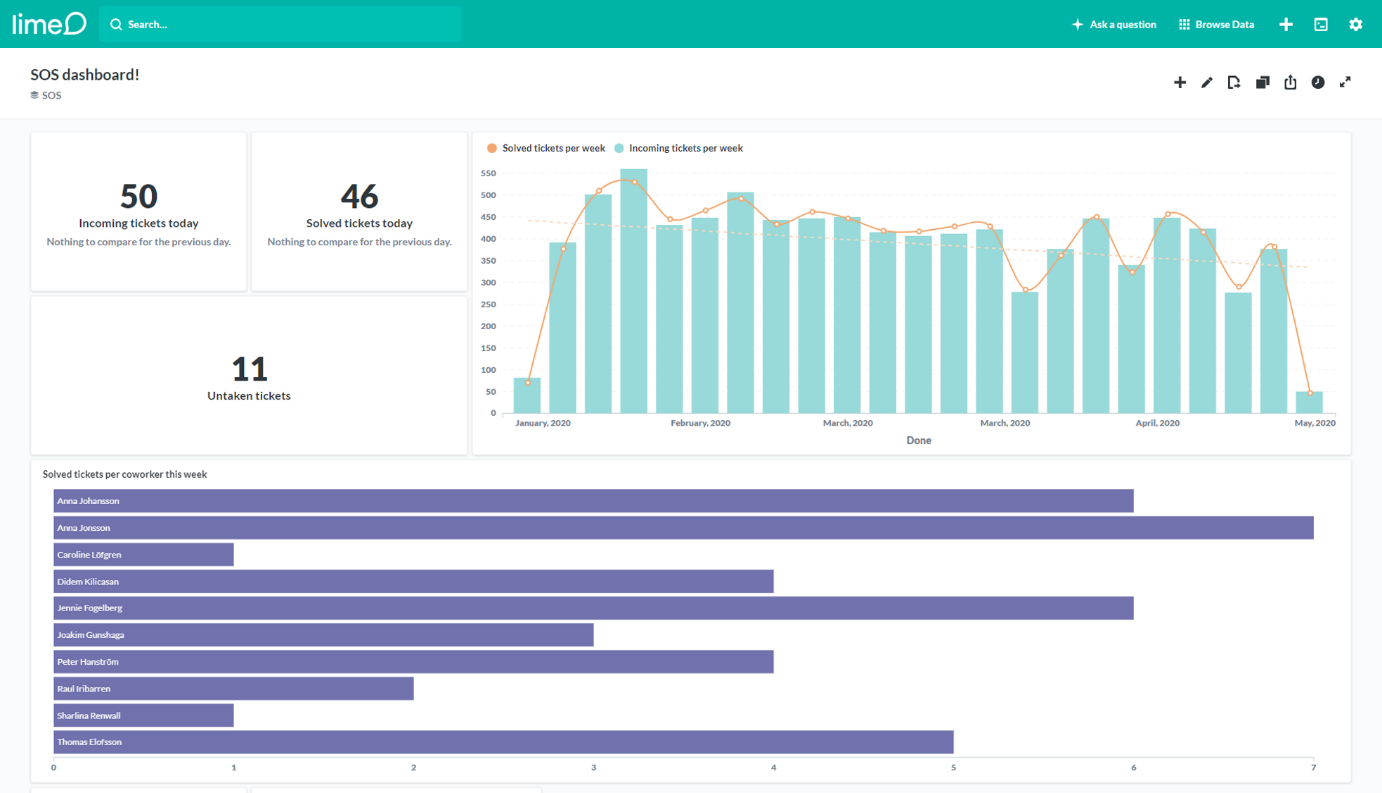Toggle Solved tickets per week legend item
The image size is (1382, 793).
(546, 148)
